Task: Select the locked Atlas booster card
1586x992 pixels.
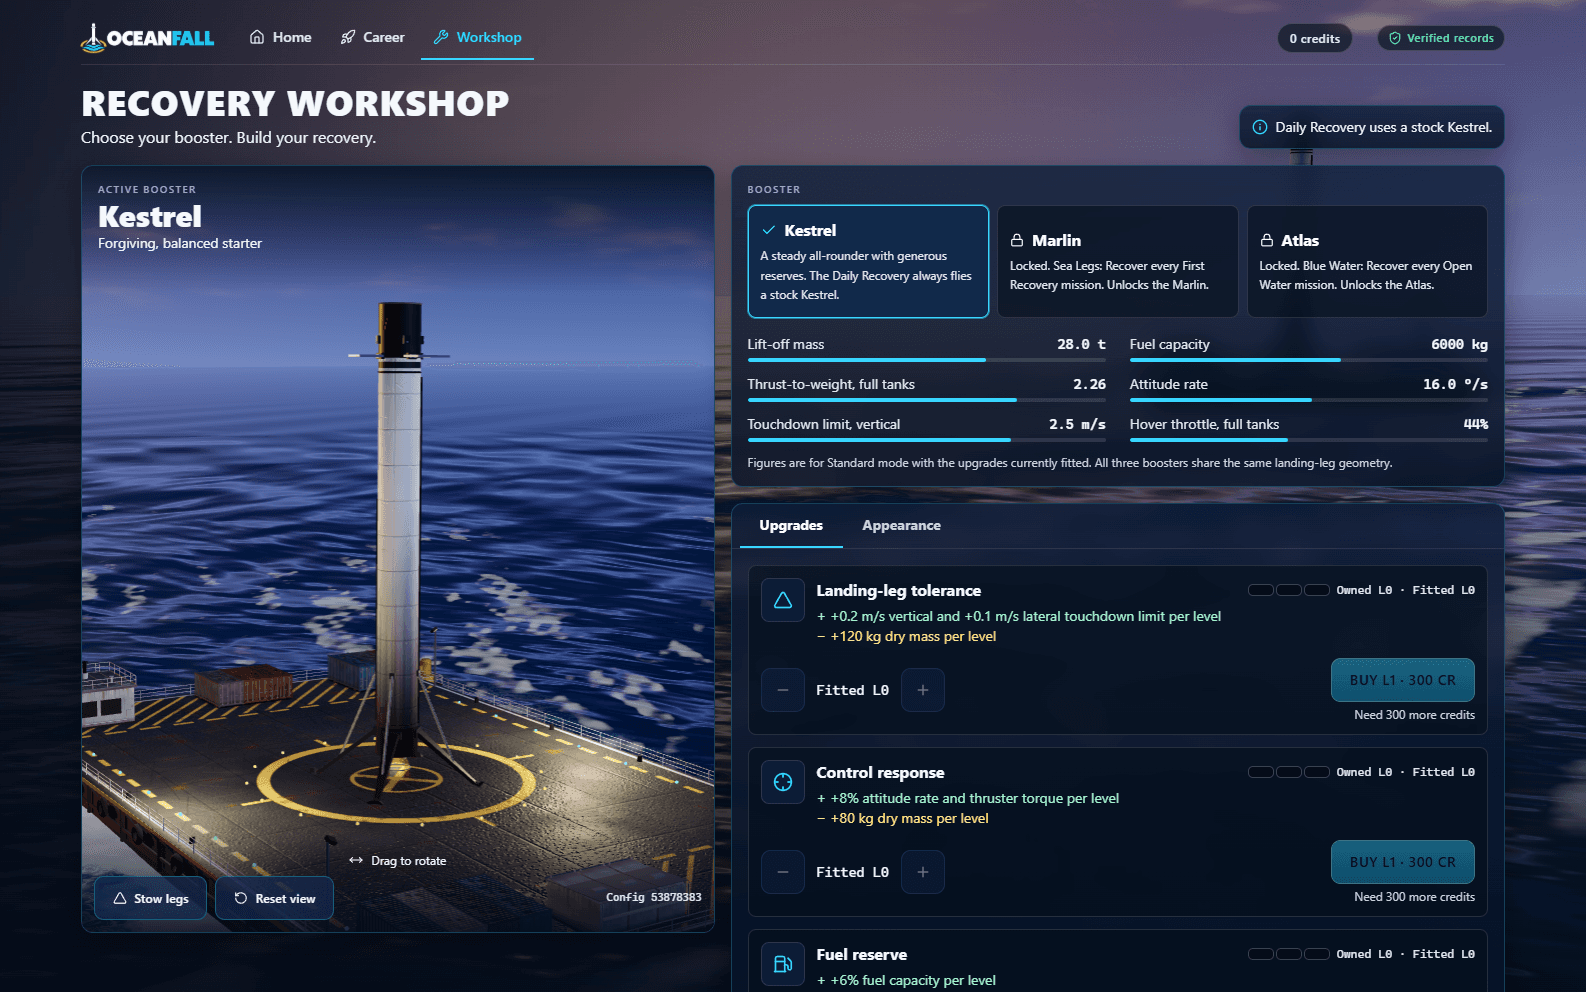Action: point(1367,262)
